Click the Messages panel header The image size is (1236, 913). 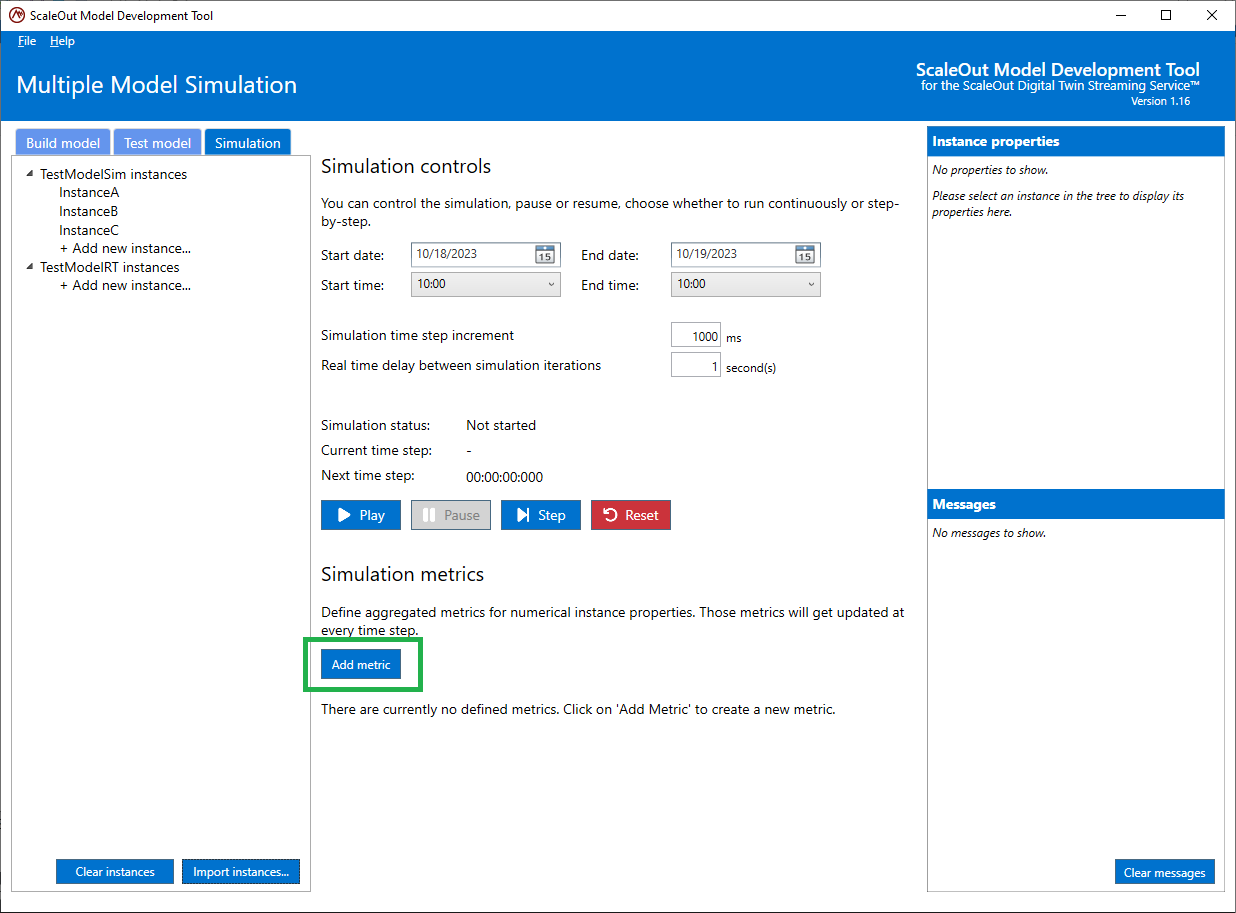[1076, 504]
